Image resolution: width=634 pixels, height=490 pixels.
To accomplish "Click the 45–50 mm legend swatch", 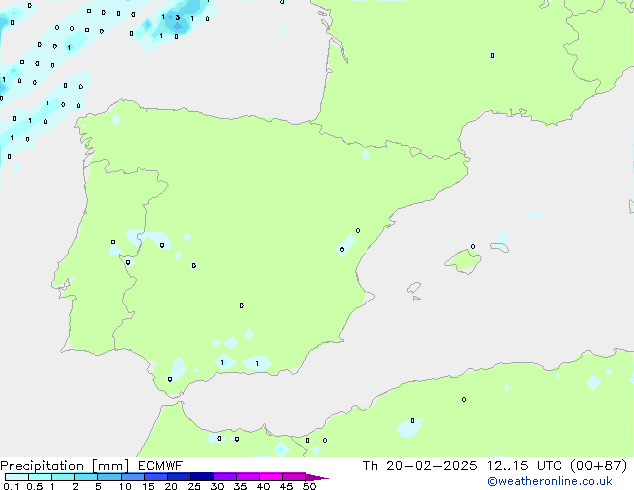I will 294,477.
